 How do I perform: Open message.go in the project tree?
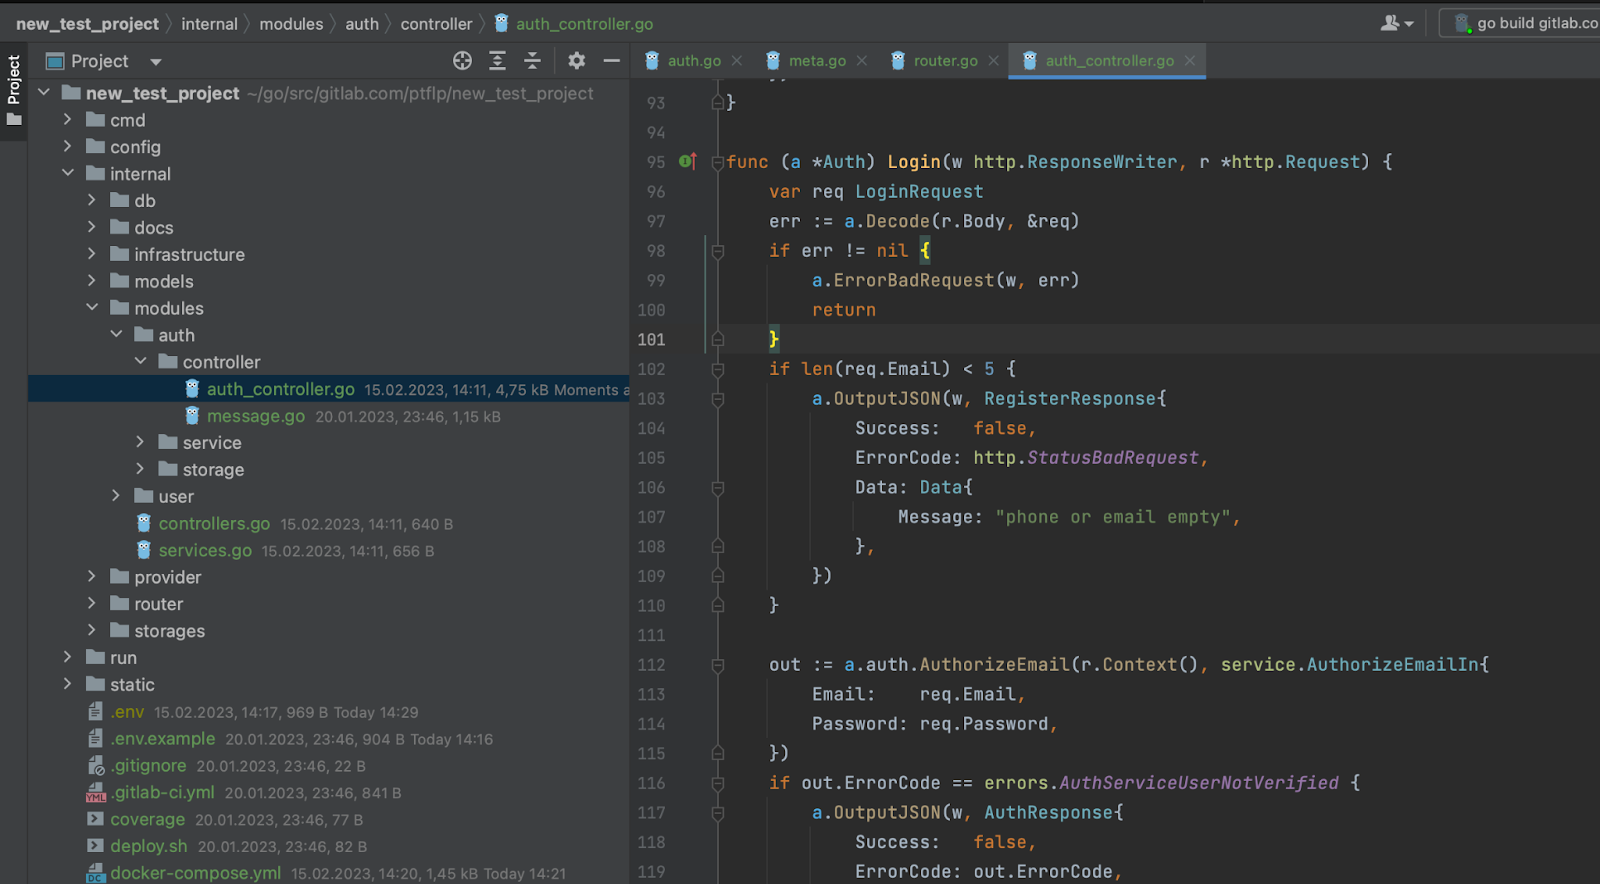point(255,416)
